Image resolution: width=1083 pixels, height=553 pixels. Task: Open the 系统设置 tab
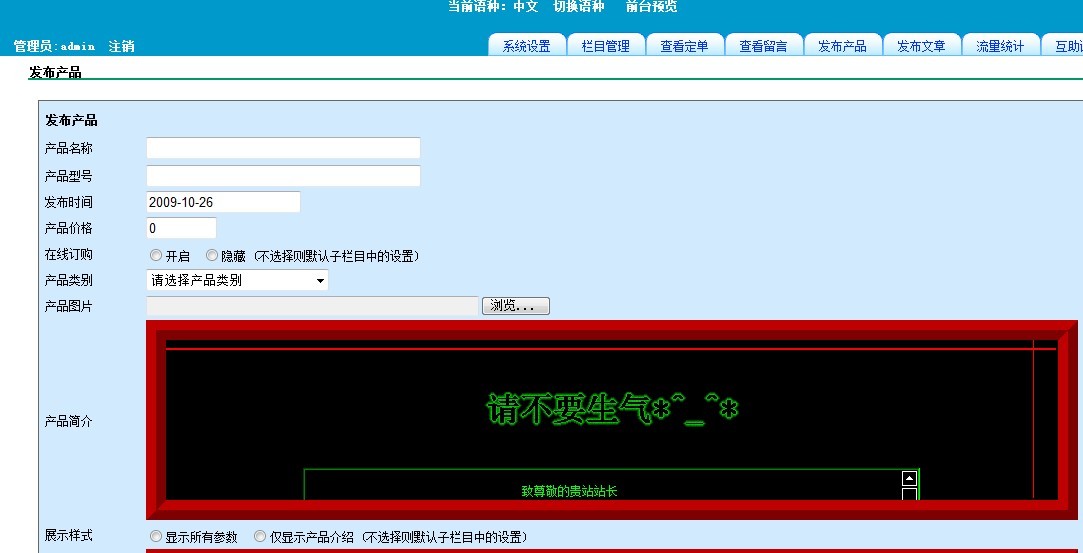[x=526, y=46]
